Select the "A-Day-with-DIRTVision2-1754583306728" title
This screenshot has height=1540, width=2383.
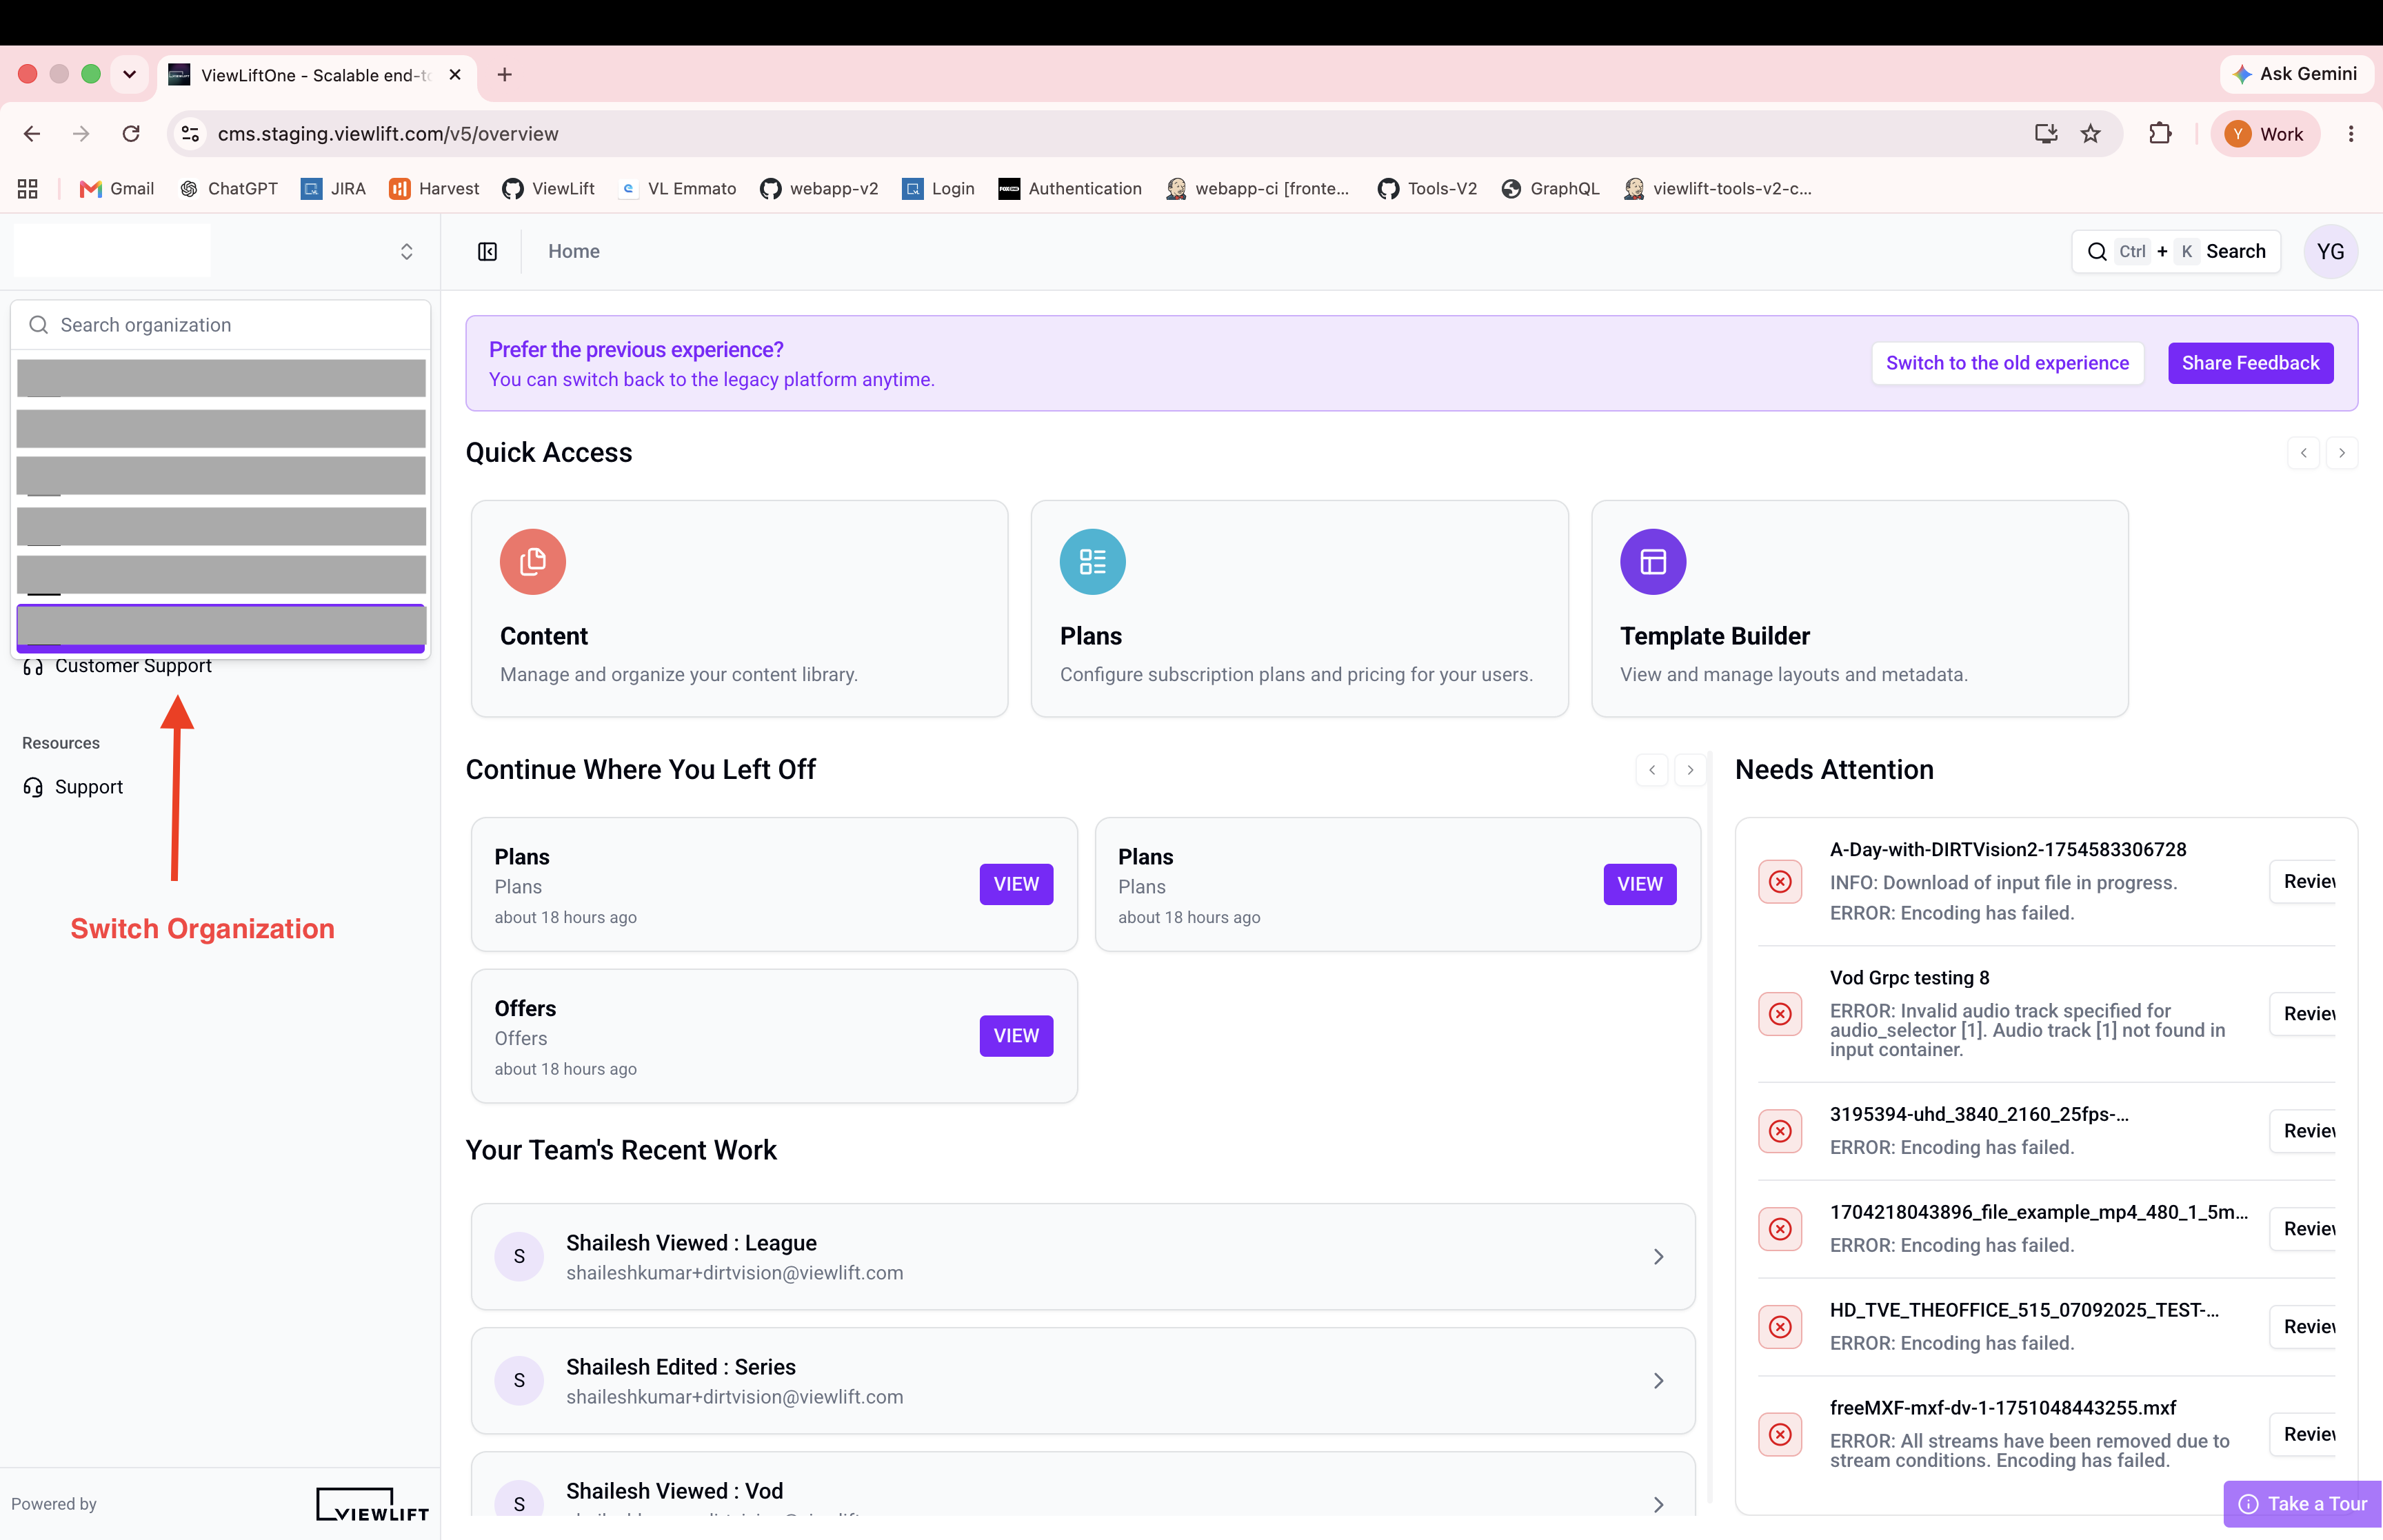(2007, 850)
